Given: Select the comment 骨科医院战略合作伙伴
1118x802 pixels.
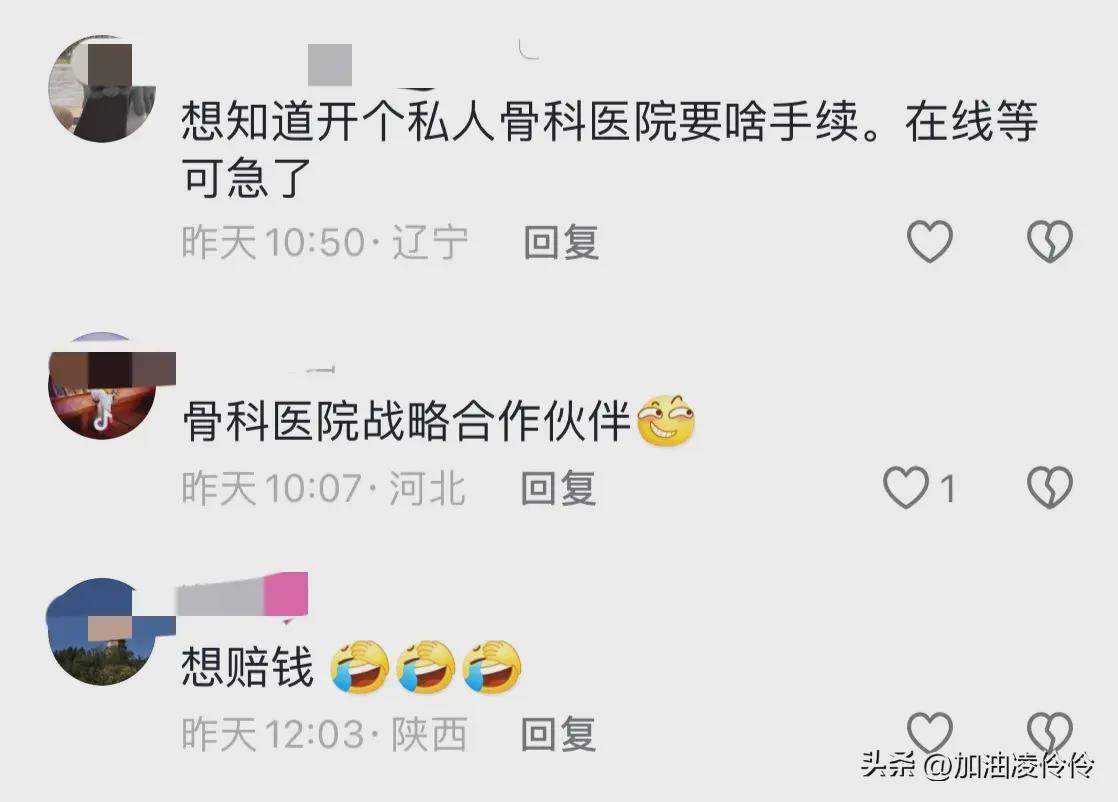Looking at the screenshot, I should [406, 421].
